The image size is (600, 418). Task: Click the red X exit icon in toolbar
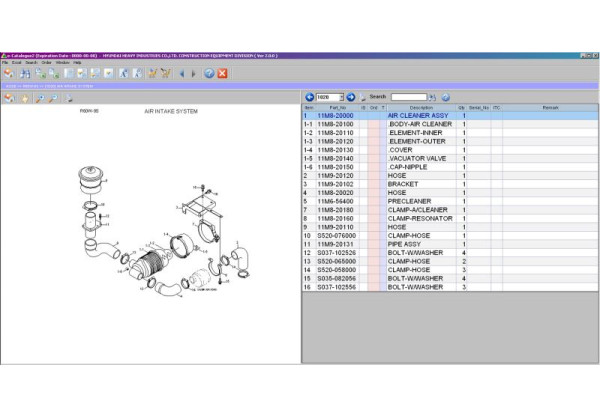(x=222, y=73)
